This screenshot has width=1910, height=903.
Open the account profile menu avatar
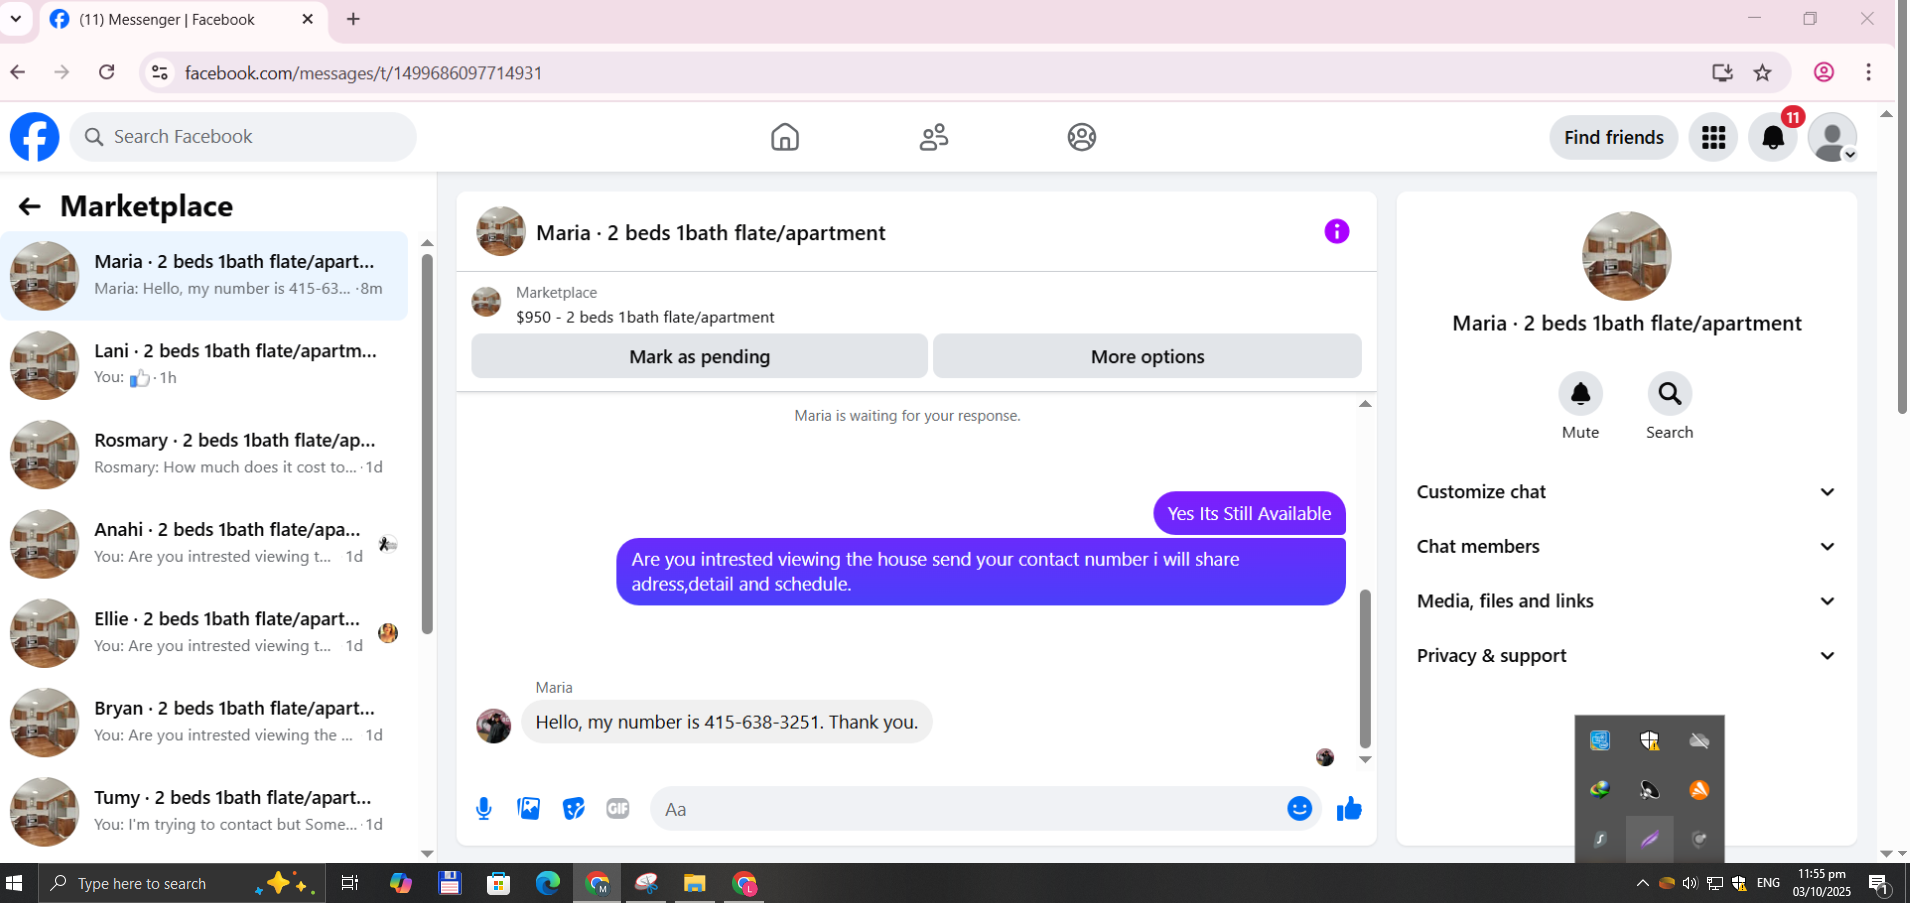click(x=1833, y=137)
